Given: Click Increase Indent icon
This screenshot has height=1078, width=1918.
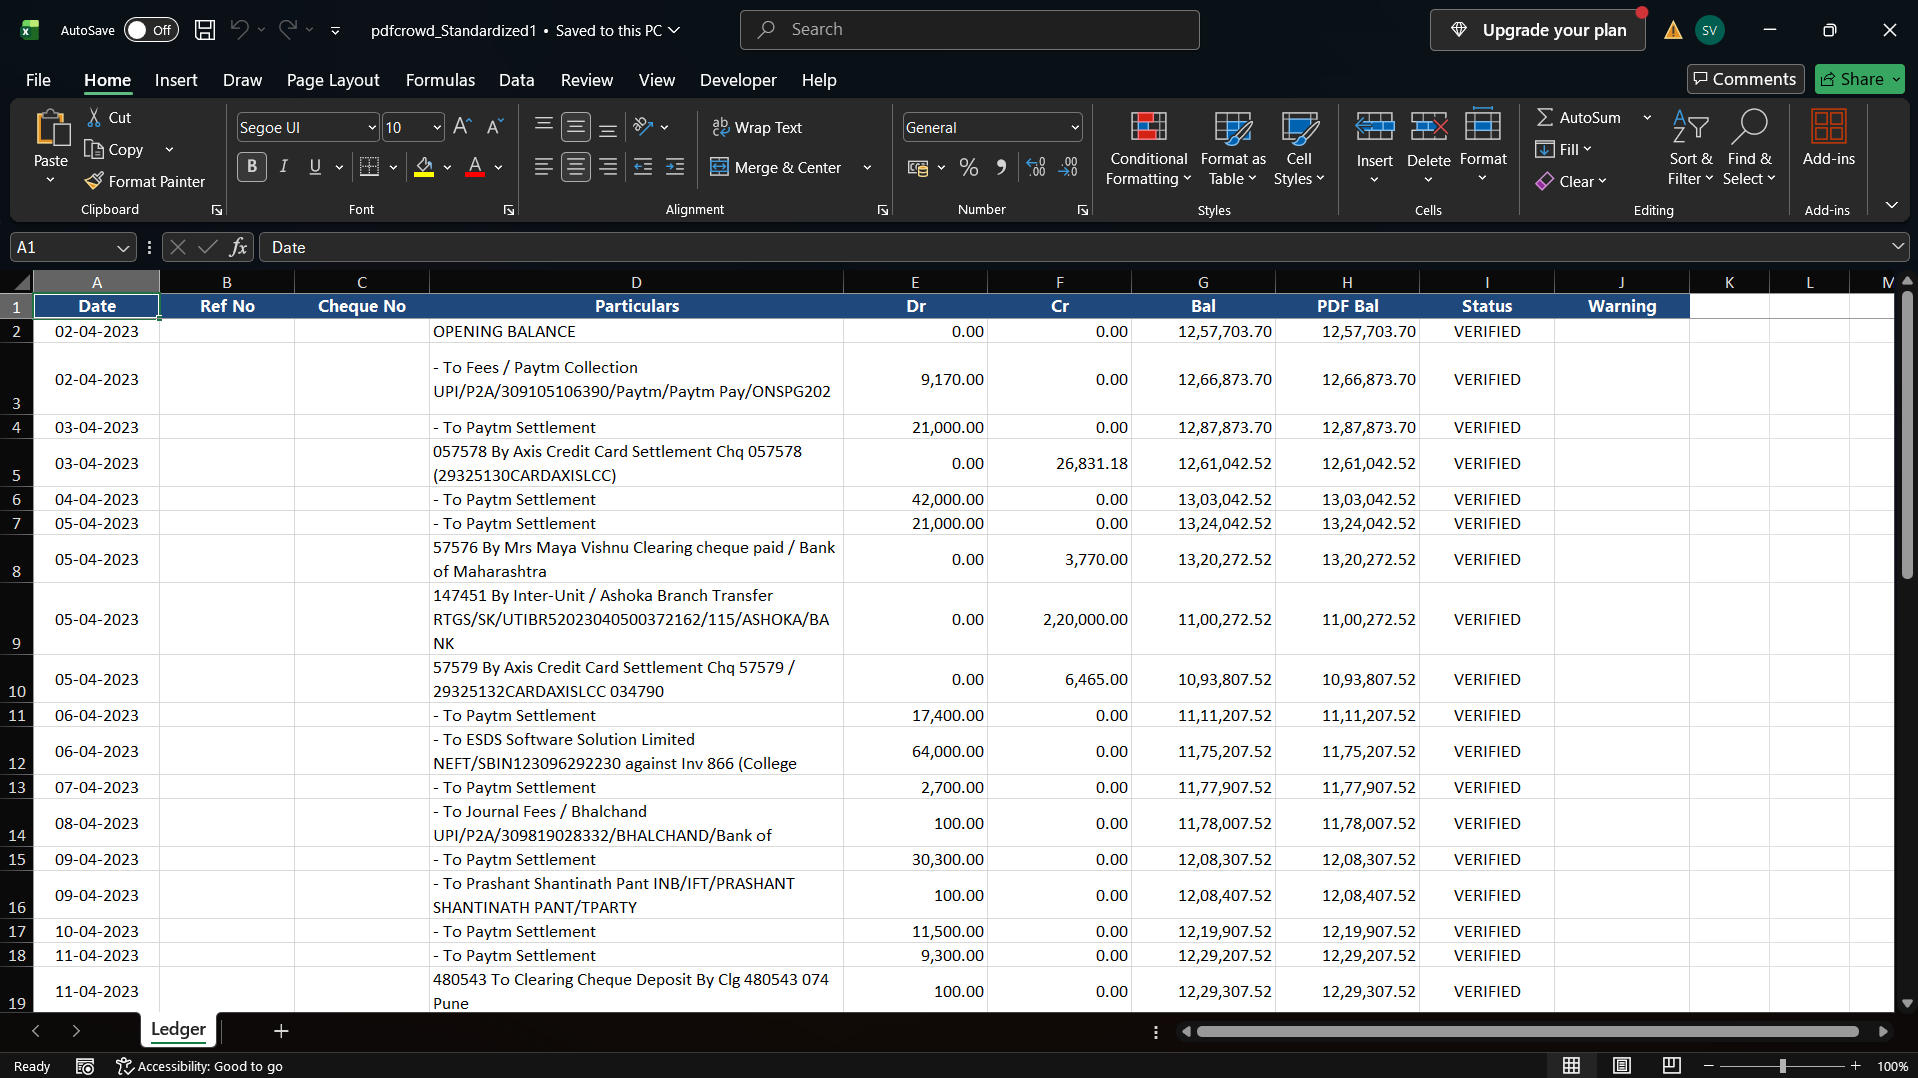Looking at the screenshot, I should 675,167.
